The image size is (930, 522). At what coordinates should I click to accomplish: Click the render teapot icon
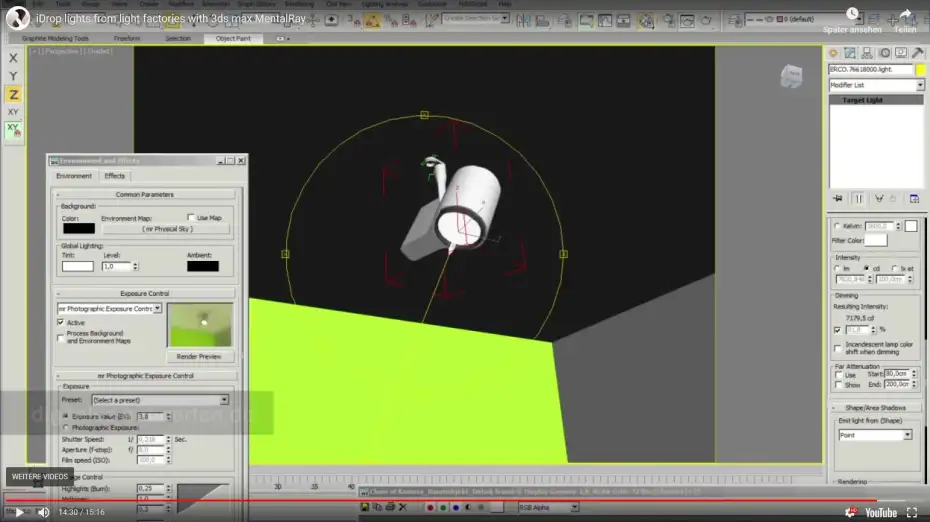click(x=706, y=21)
